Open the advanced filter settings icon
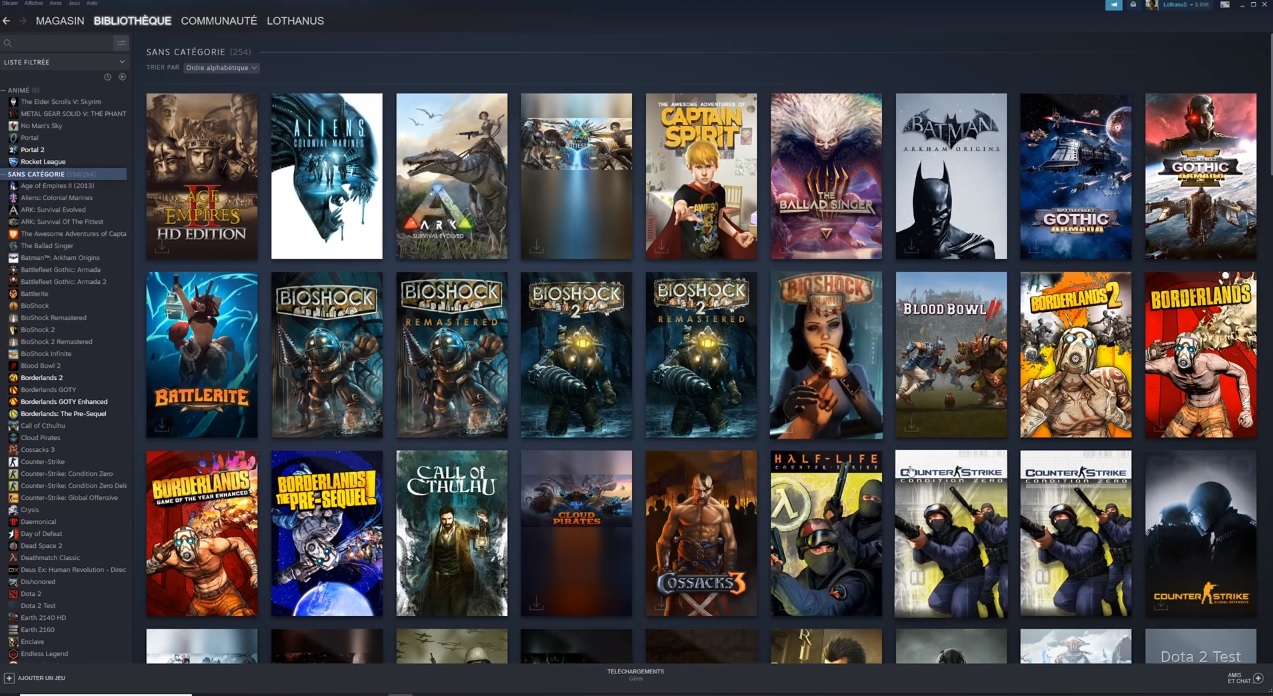Screen dimensions: 1273x696 (x=121, y=43)
